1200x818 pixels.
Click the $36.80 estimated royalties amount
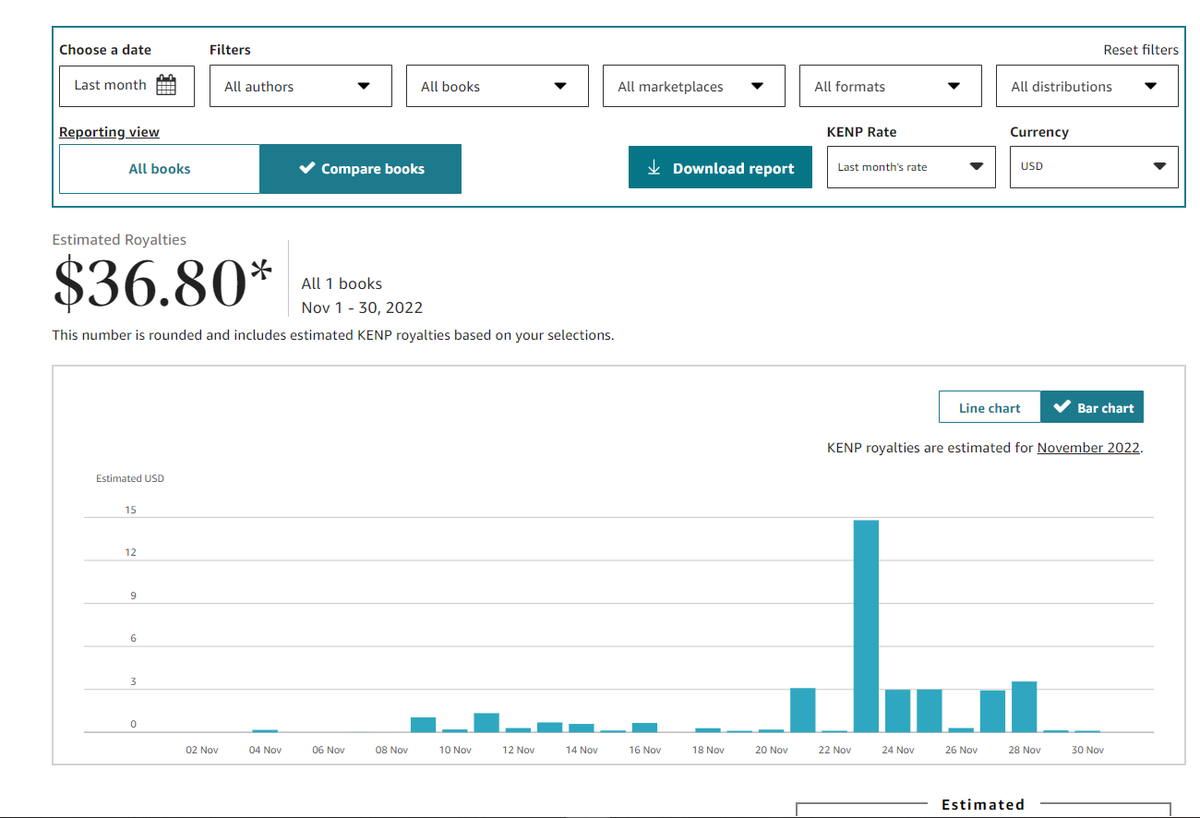coord(162,284)
